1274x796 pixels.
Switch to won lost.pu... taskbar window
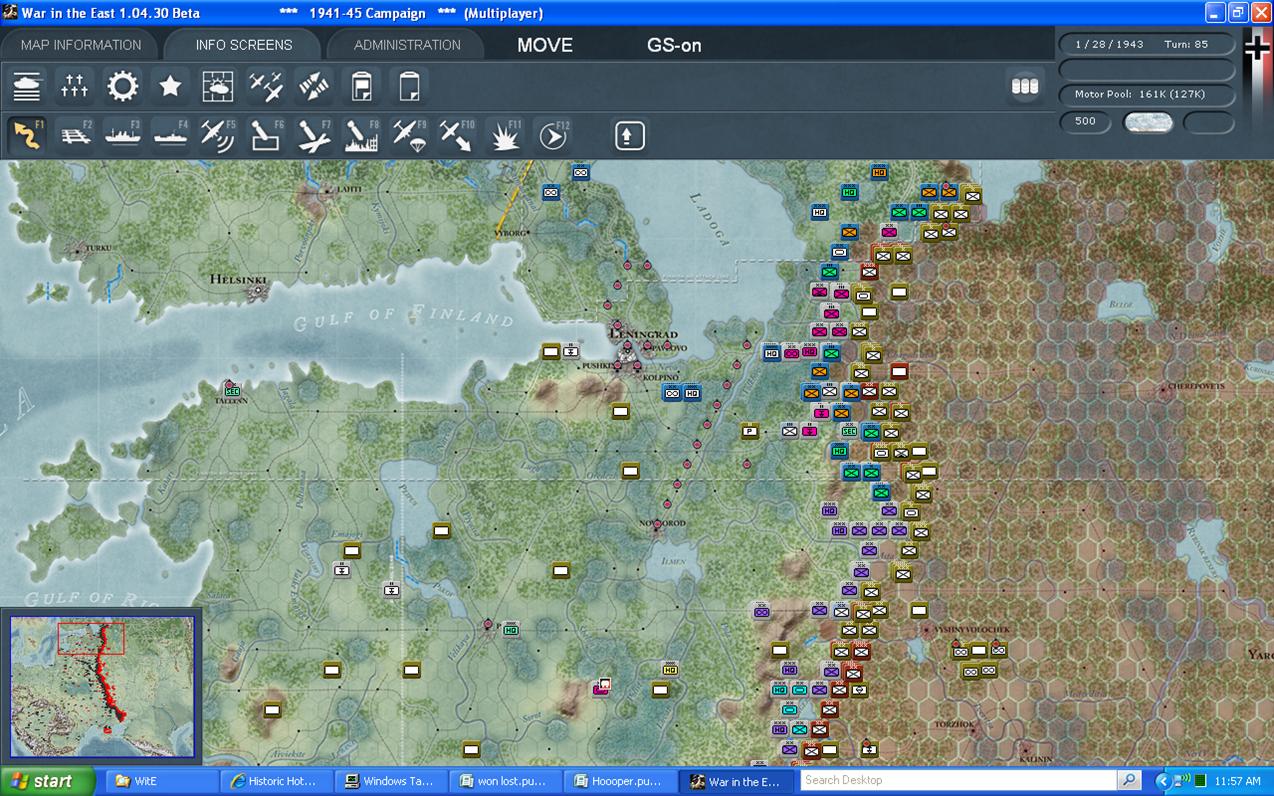click(x=504, y=781)
